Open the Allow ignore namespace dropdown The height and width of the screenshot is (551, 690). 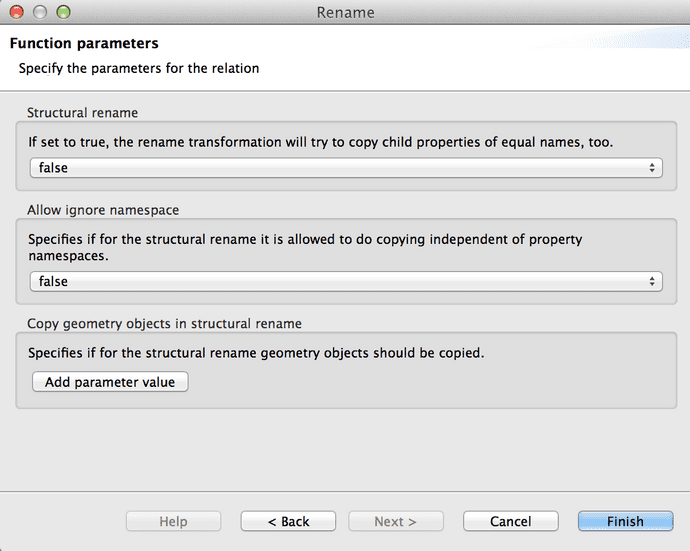pos(345,282)
